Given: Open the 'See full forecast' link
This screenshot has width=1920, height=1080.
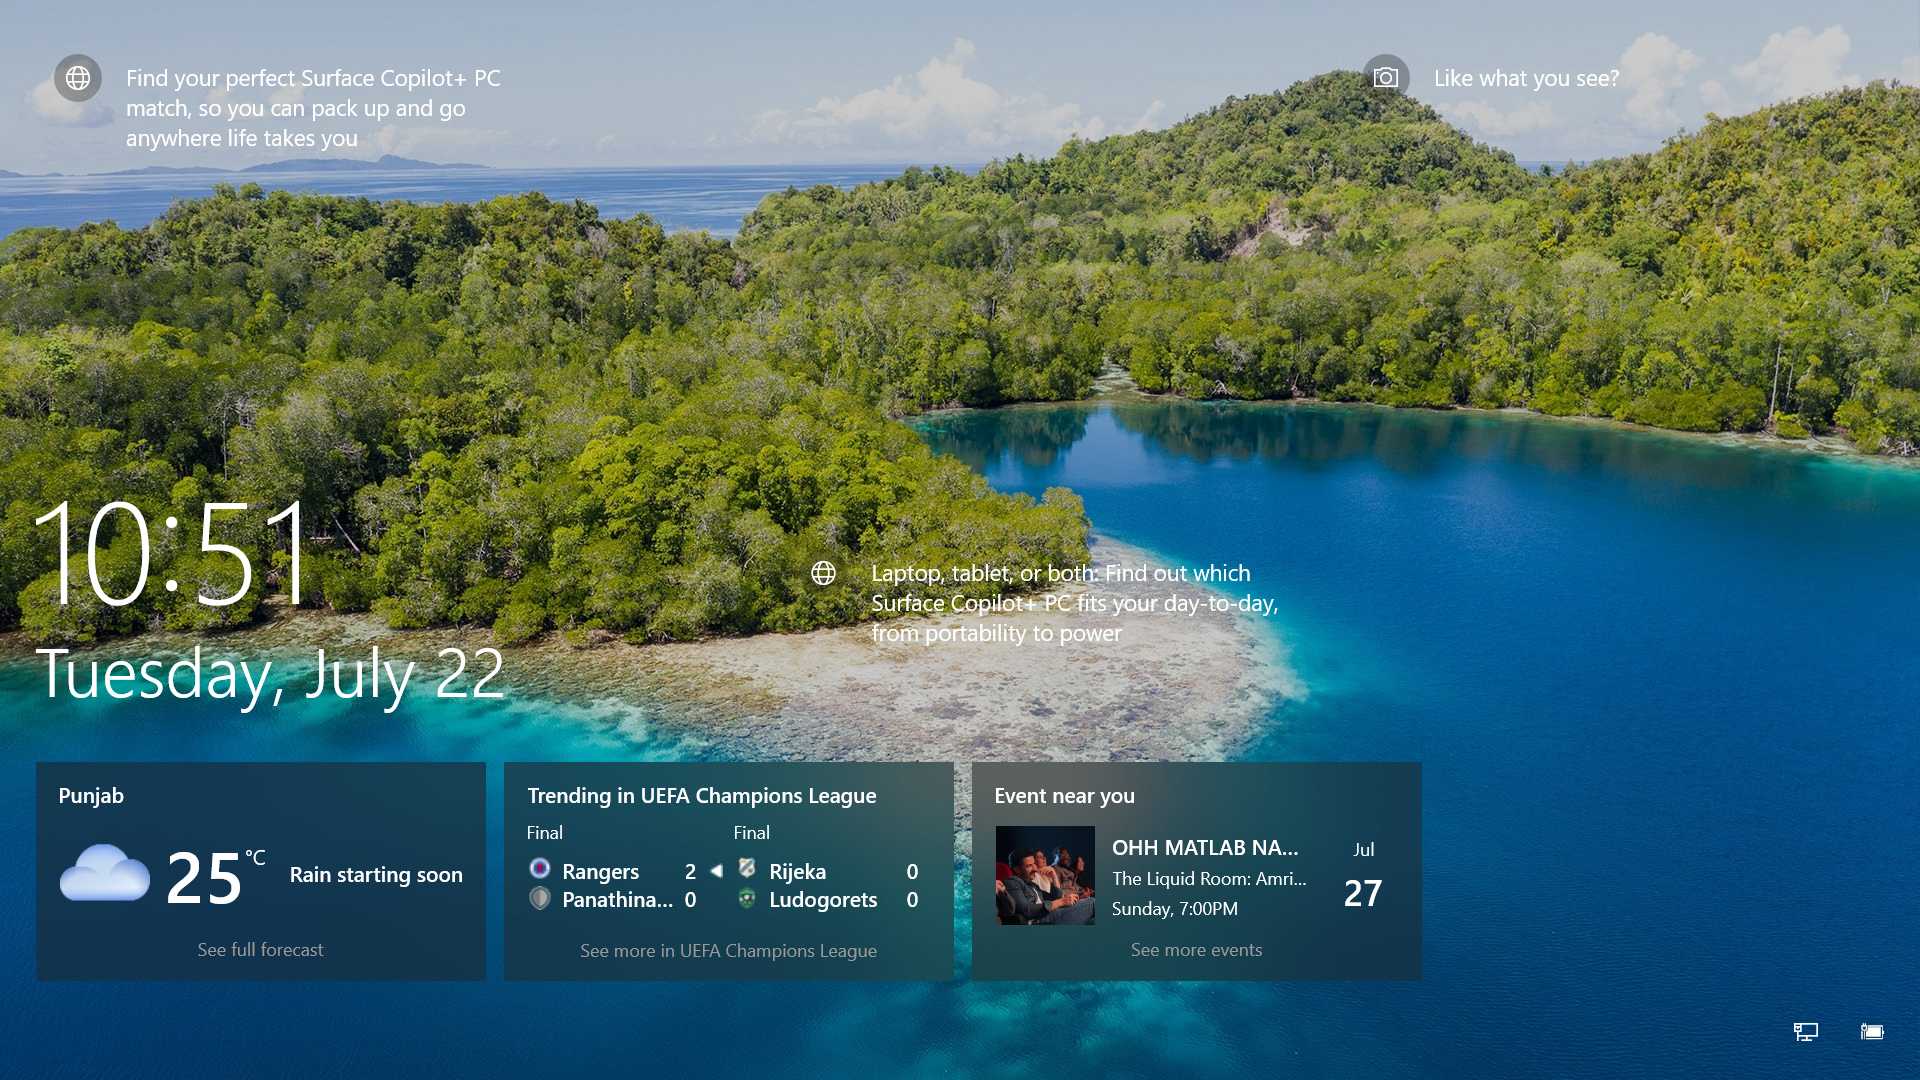Looking at the screenshot, I should tap(260, 949).
